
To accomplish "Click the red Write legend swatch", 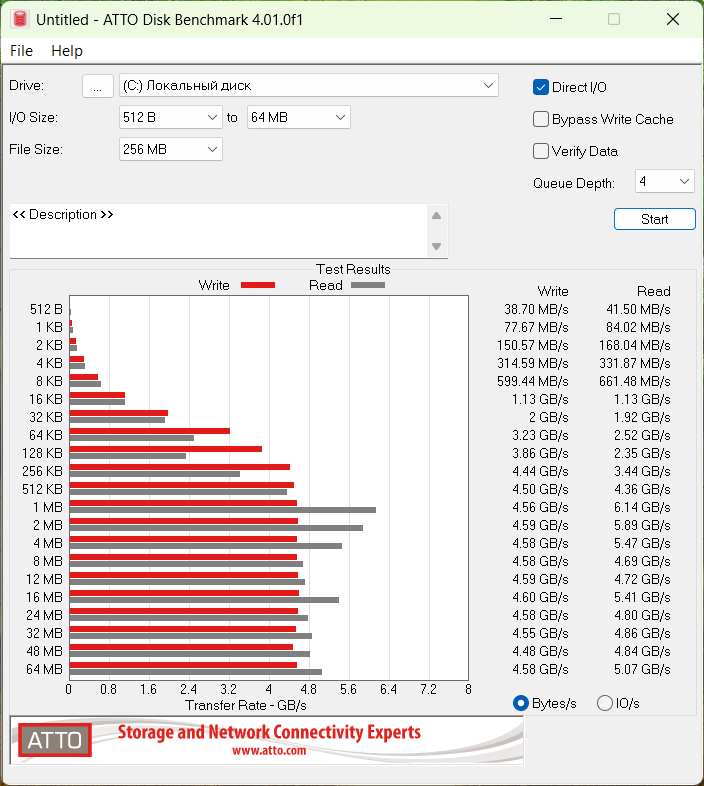I will pyautogui.click(x=258, y=285).
